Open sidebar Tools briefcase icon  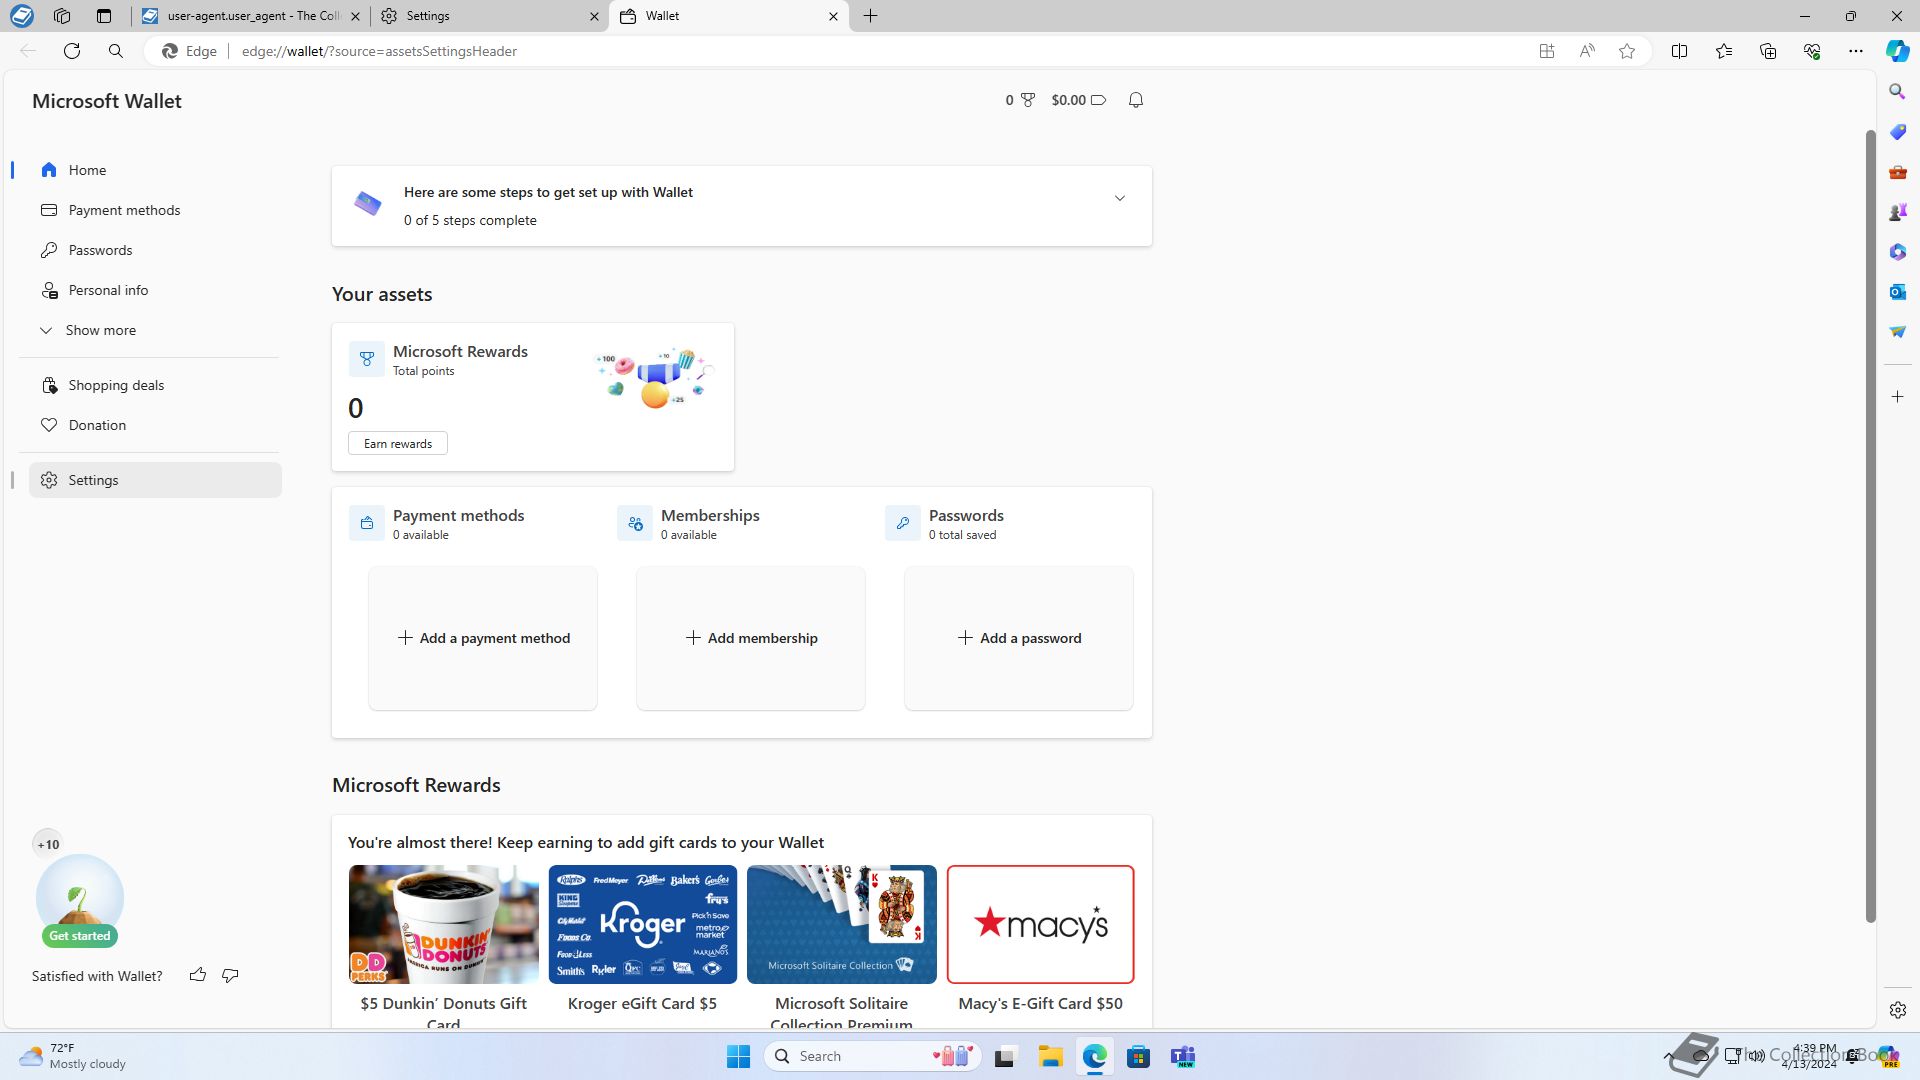(x=1898, y=172)
